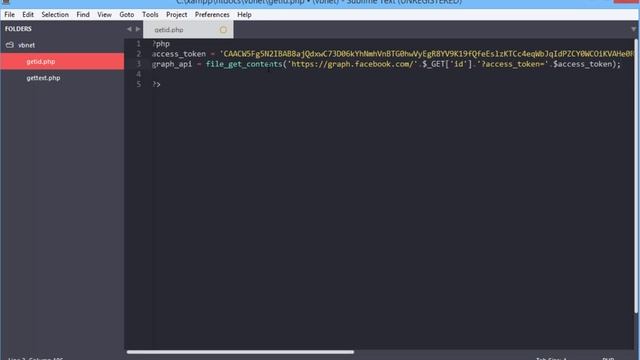Click line number 4 in the gutter
The image size is (640, 360).
click(x=138, y=74)
